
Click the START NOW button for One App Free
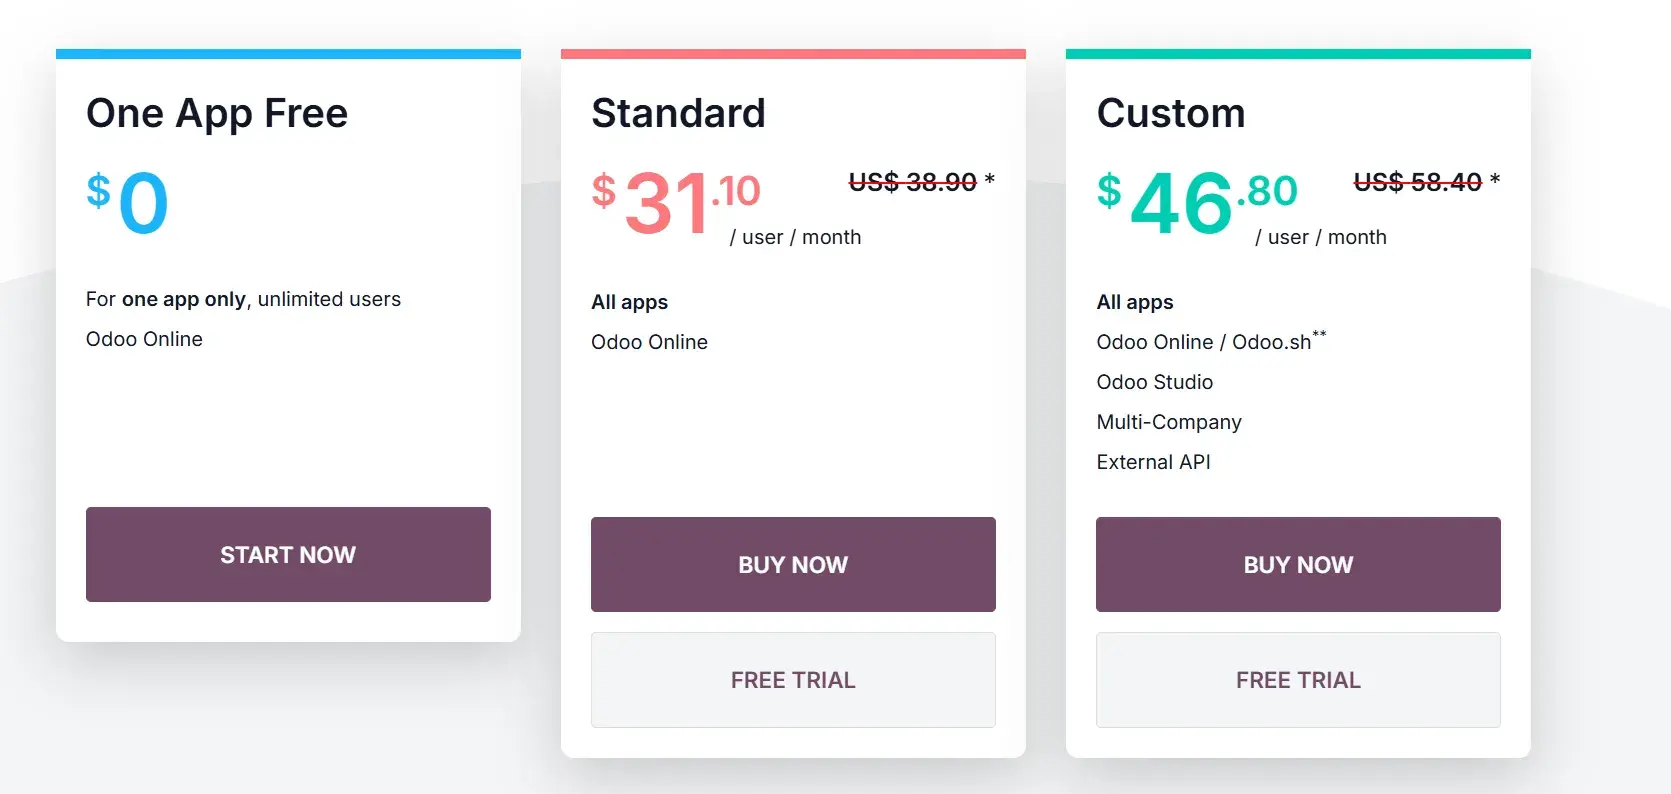pos(288,555)
